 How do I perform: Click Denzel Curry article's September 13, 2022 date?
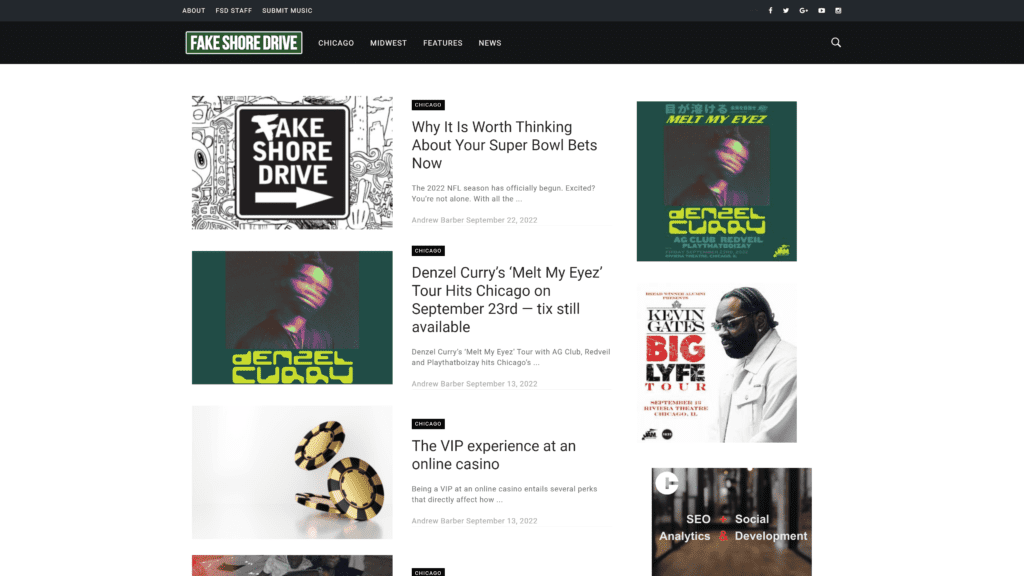click(x=502, y=384)
